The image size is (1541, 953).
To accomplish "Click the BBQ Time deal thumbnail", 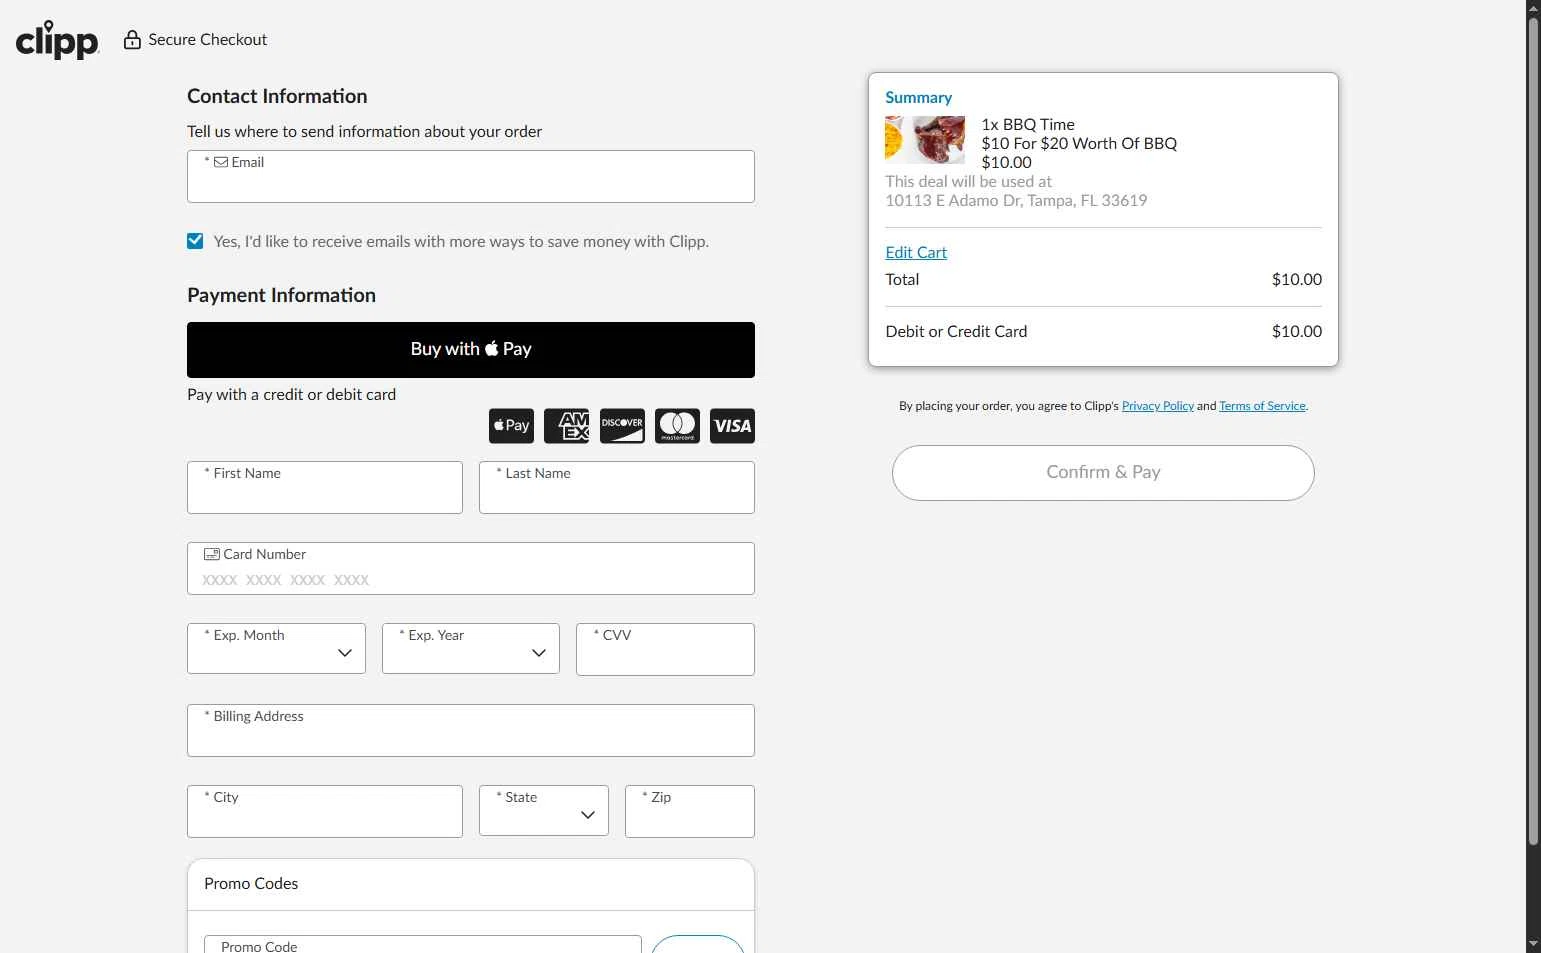I will pos(925,140).
